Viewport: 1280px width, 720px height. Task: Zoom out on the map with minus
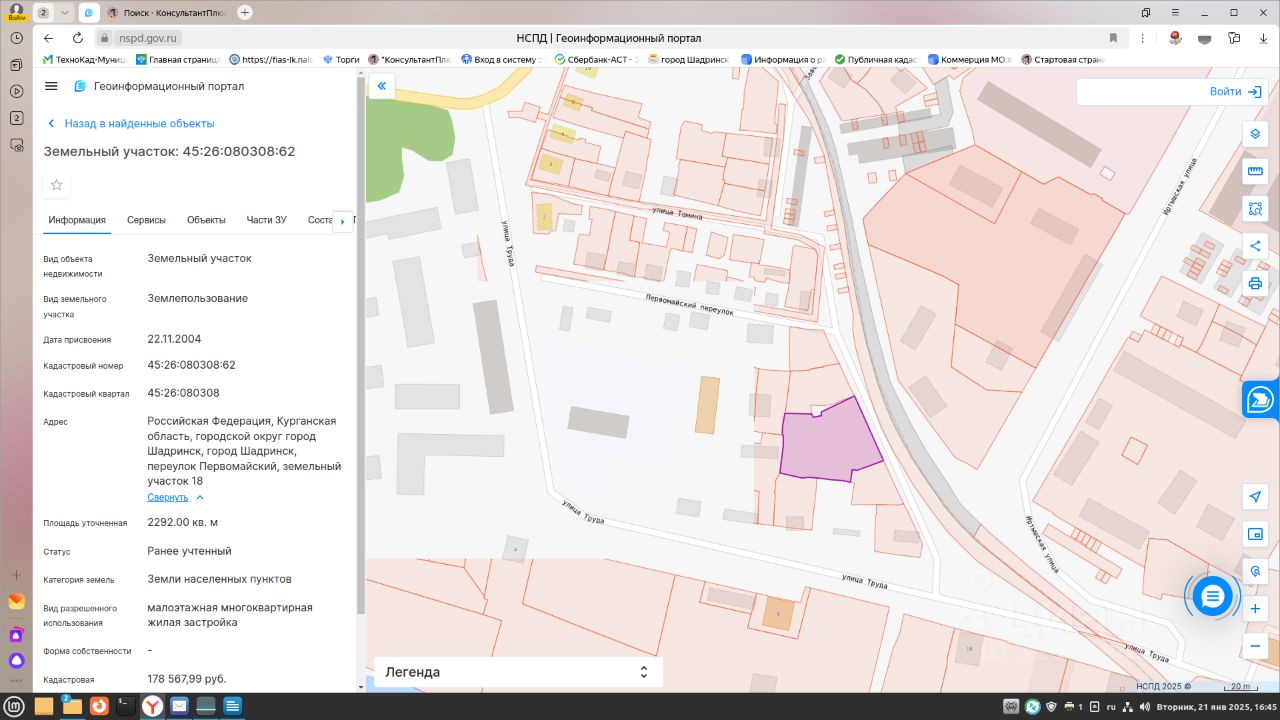1255,646
